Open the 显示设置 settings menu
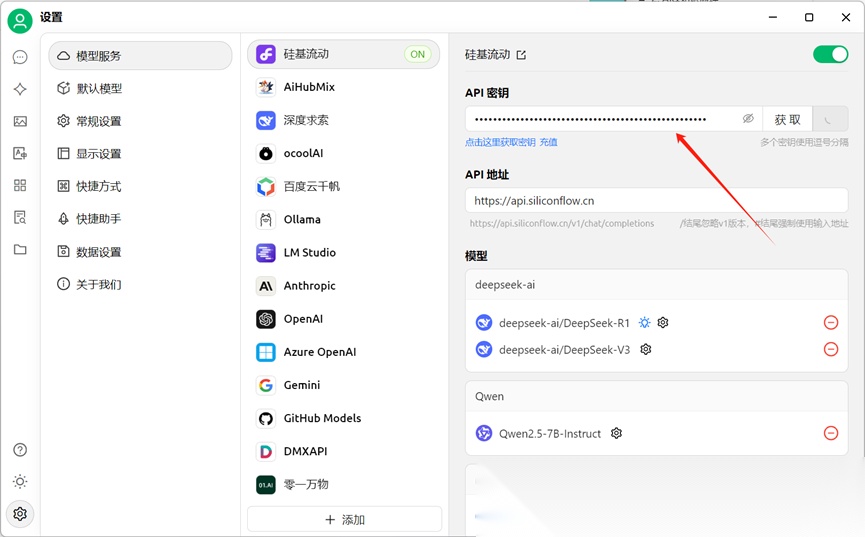Image resolution: width=865 pixels, height=537 pixels. [x=140, y=153]
